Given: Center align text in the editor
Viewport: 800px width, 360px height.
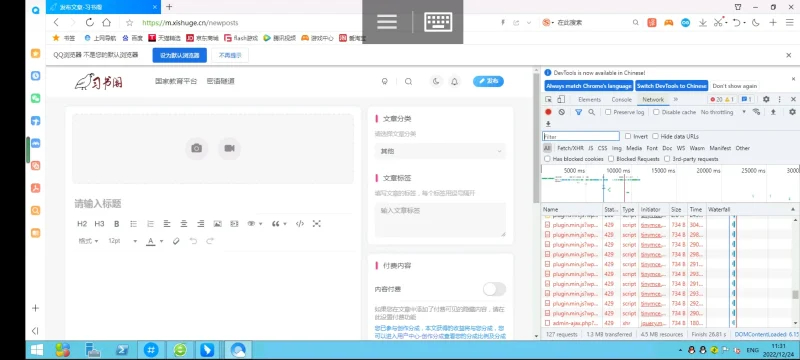Looking at the screenshot, I should pos(184,224).
